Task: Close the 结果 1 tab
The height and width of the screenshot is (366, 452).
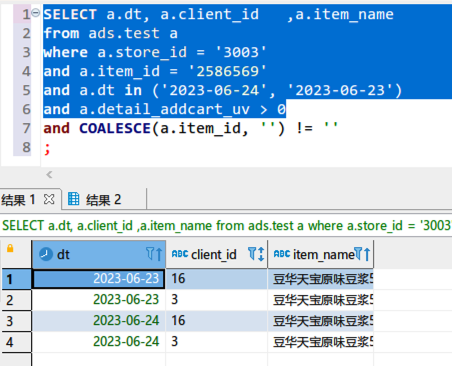Action: (49, 199)
